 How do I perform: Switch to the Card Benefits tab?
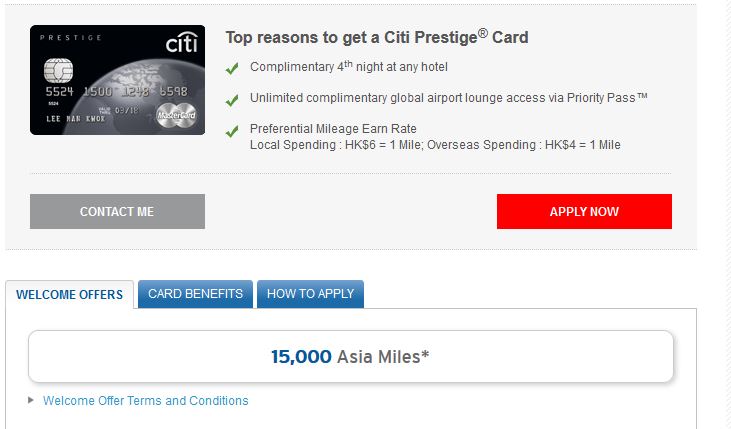tap(195, 294)
